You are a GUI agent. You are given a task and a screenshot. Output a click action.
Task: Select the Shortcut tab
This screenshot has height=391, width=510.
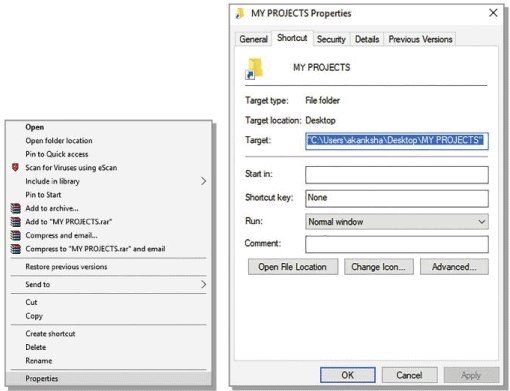pyautogui.click(x=292, y=38)
